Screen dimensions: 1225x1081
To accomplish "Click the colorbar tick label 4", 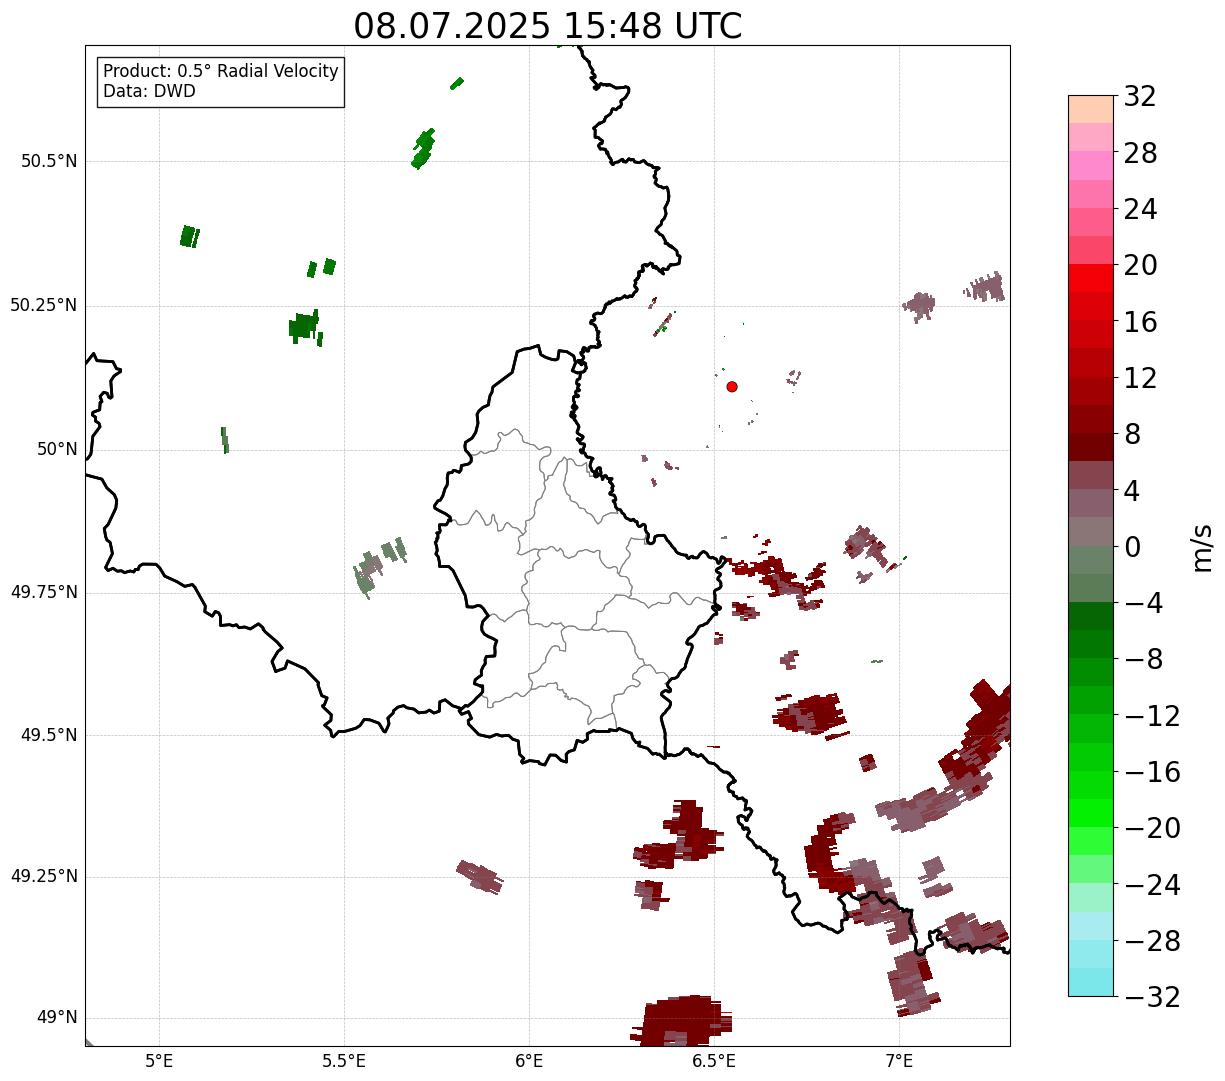I will [1132, 491].
